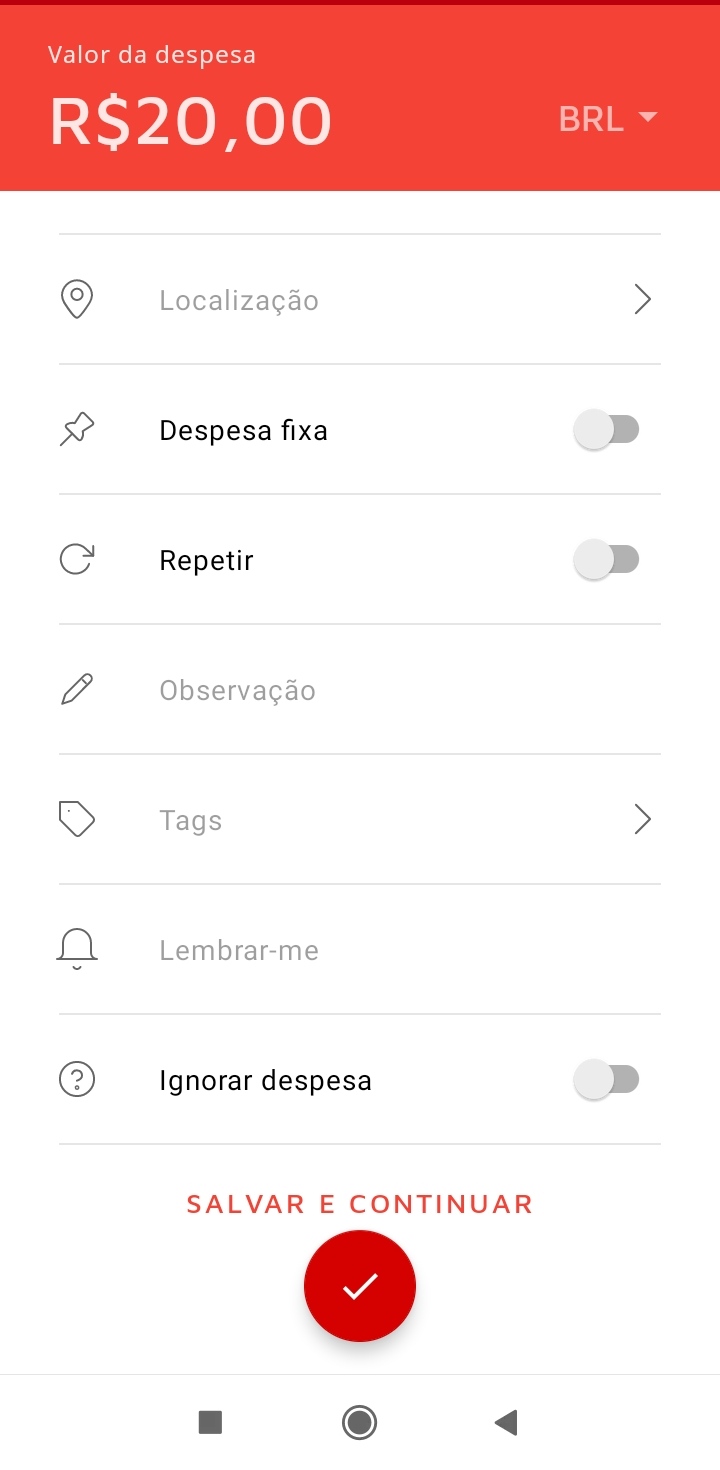Expand Localização using its chevron arrow
Screen dimensions: 720x1470
coord(643,299)
